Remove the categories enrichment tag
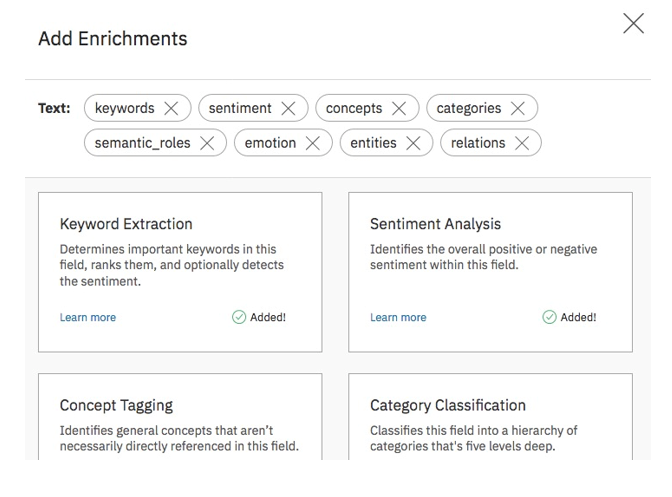The image size is (672, 497). click(518, 108)
